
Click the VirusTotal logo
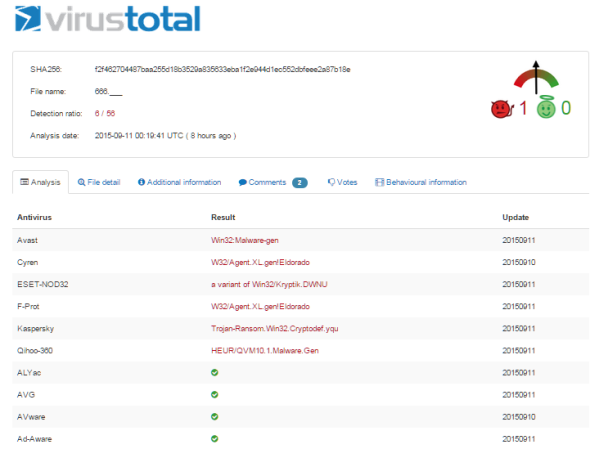click(x=107, y=18)
